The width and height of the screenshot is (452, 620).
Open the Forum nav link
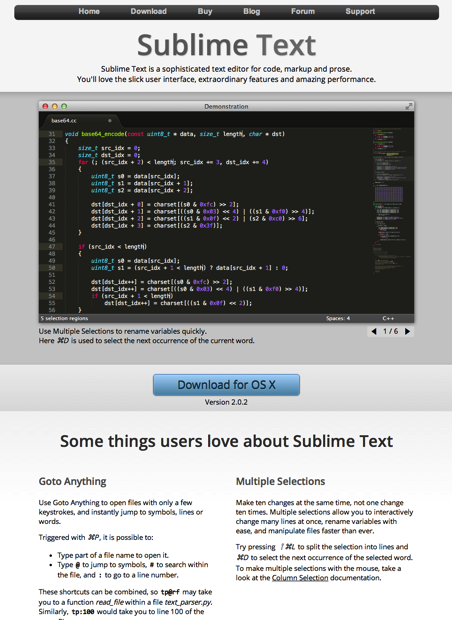303,11
